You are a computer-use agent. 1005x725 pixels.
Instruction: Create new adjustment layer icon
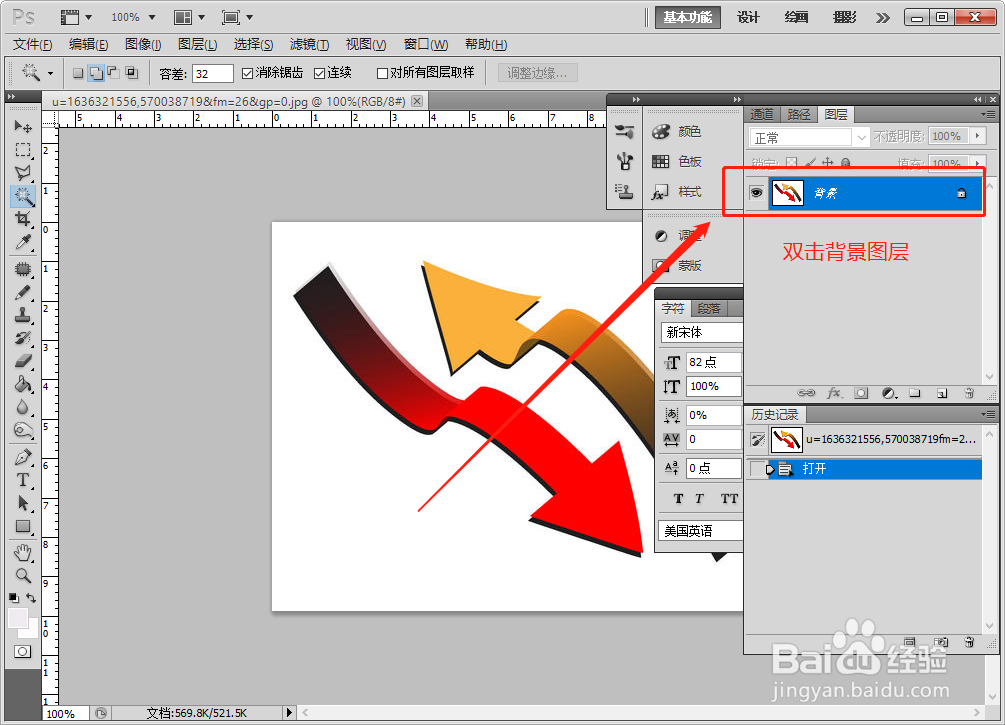pos(888,393)
